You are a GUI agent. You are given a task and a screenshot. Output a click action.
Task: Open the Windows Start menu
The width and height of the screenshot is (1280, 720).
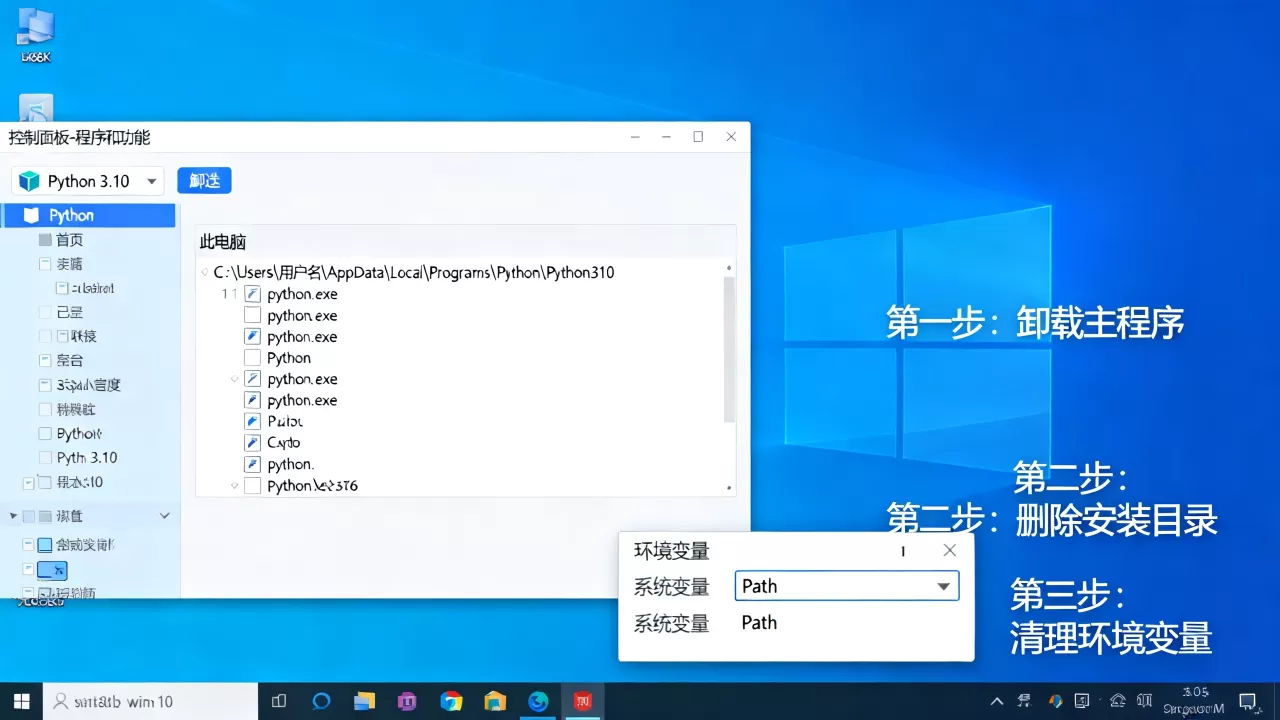point(21,701)
